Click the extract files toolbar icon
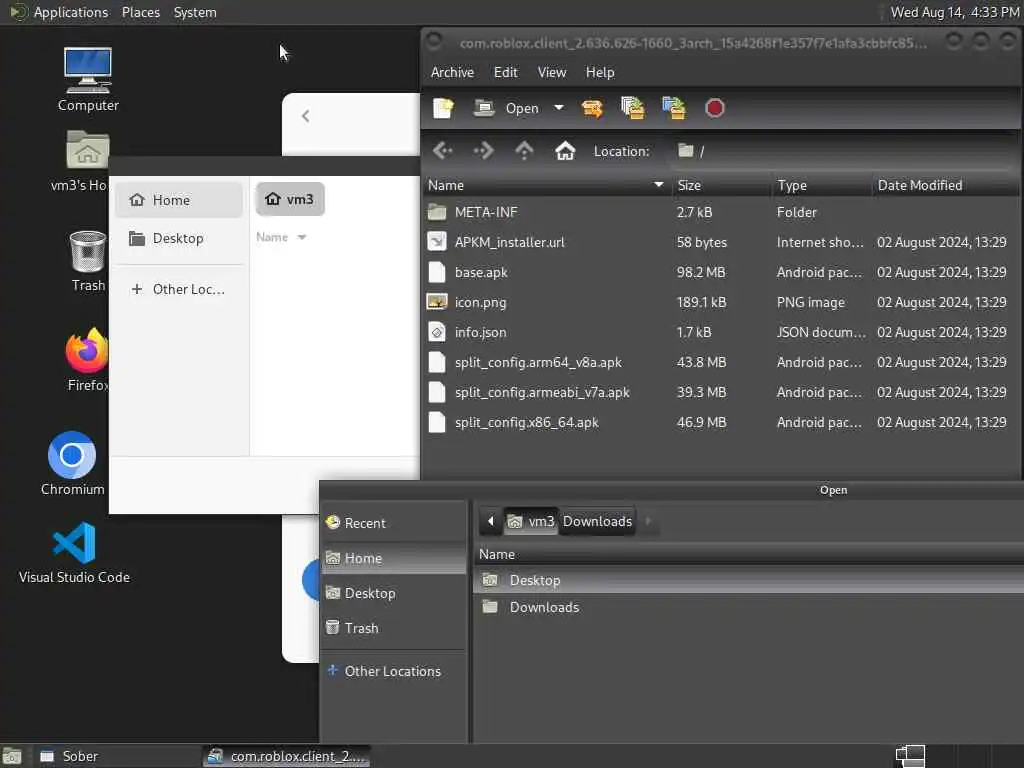Screen dimensions: 1024x768 click(592, 108)
